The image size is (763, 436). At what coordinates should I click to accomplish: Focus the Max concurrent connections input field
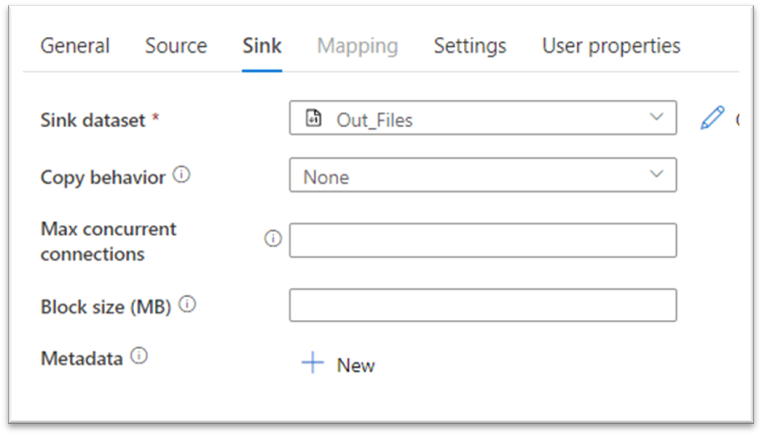(482, 240)
